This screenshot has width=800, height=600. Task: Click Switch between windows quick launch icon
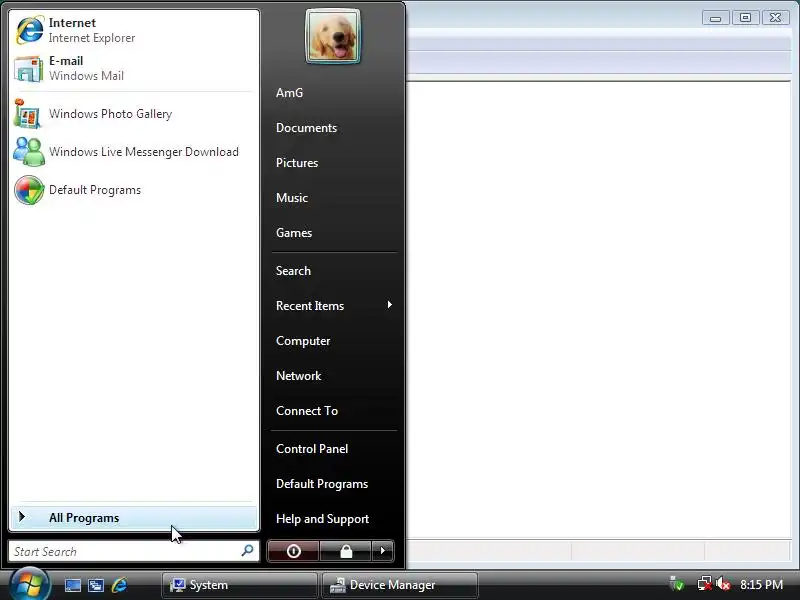96,585
